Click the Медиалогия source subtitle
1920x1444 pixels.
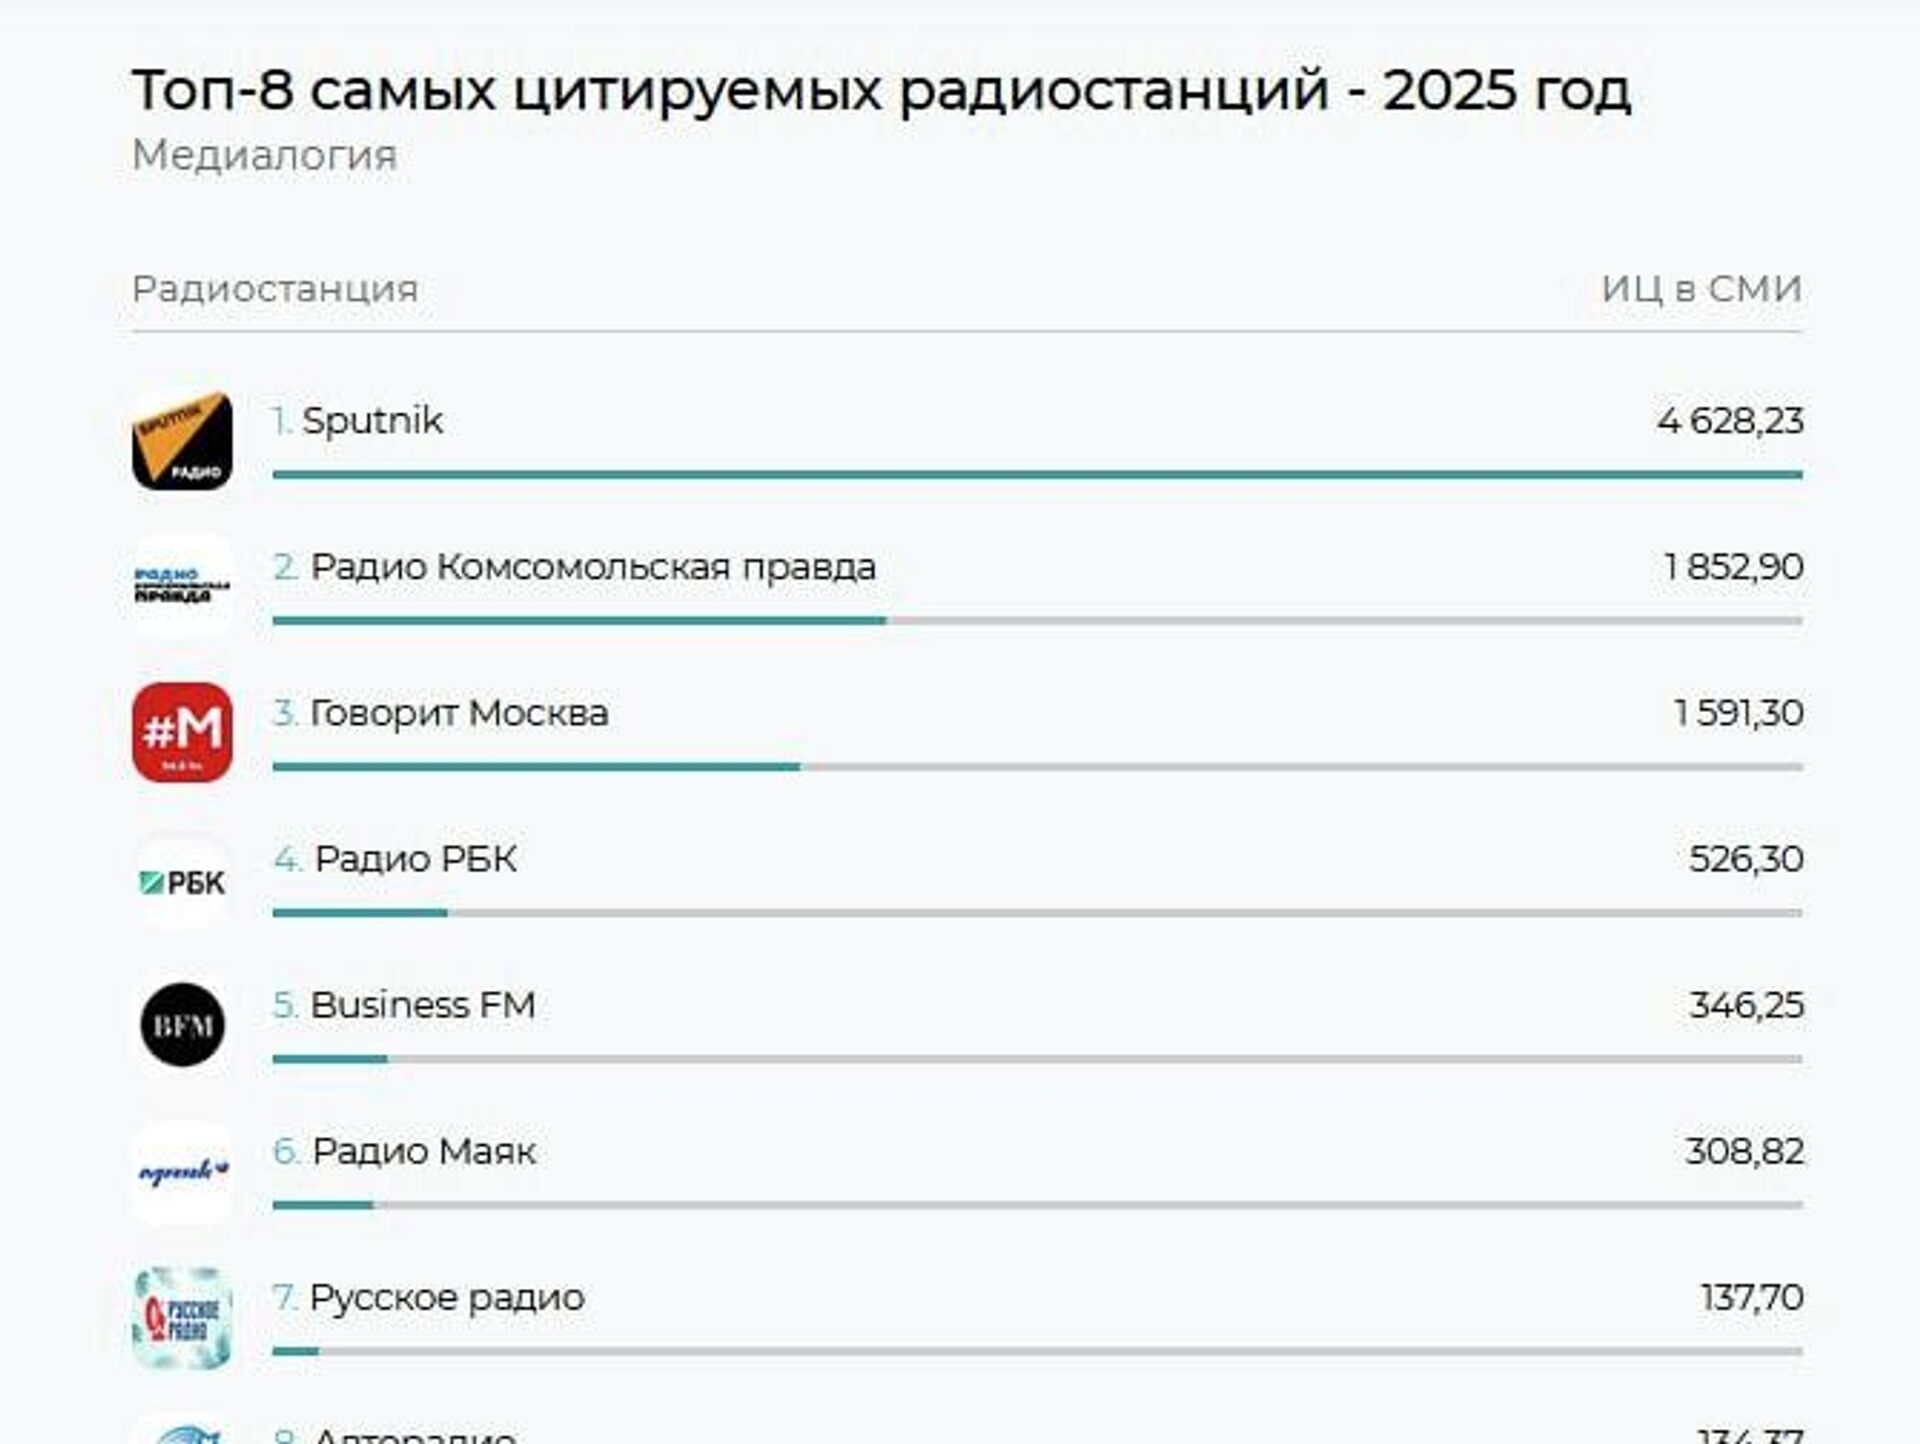coord(264,155)
